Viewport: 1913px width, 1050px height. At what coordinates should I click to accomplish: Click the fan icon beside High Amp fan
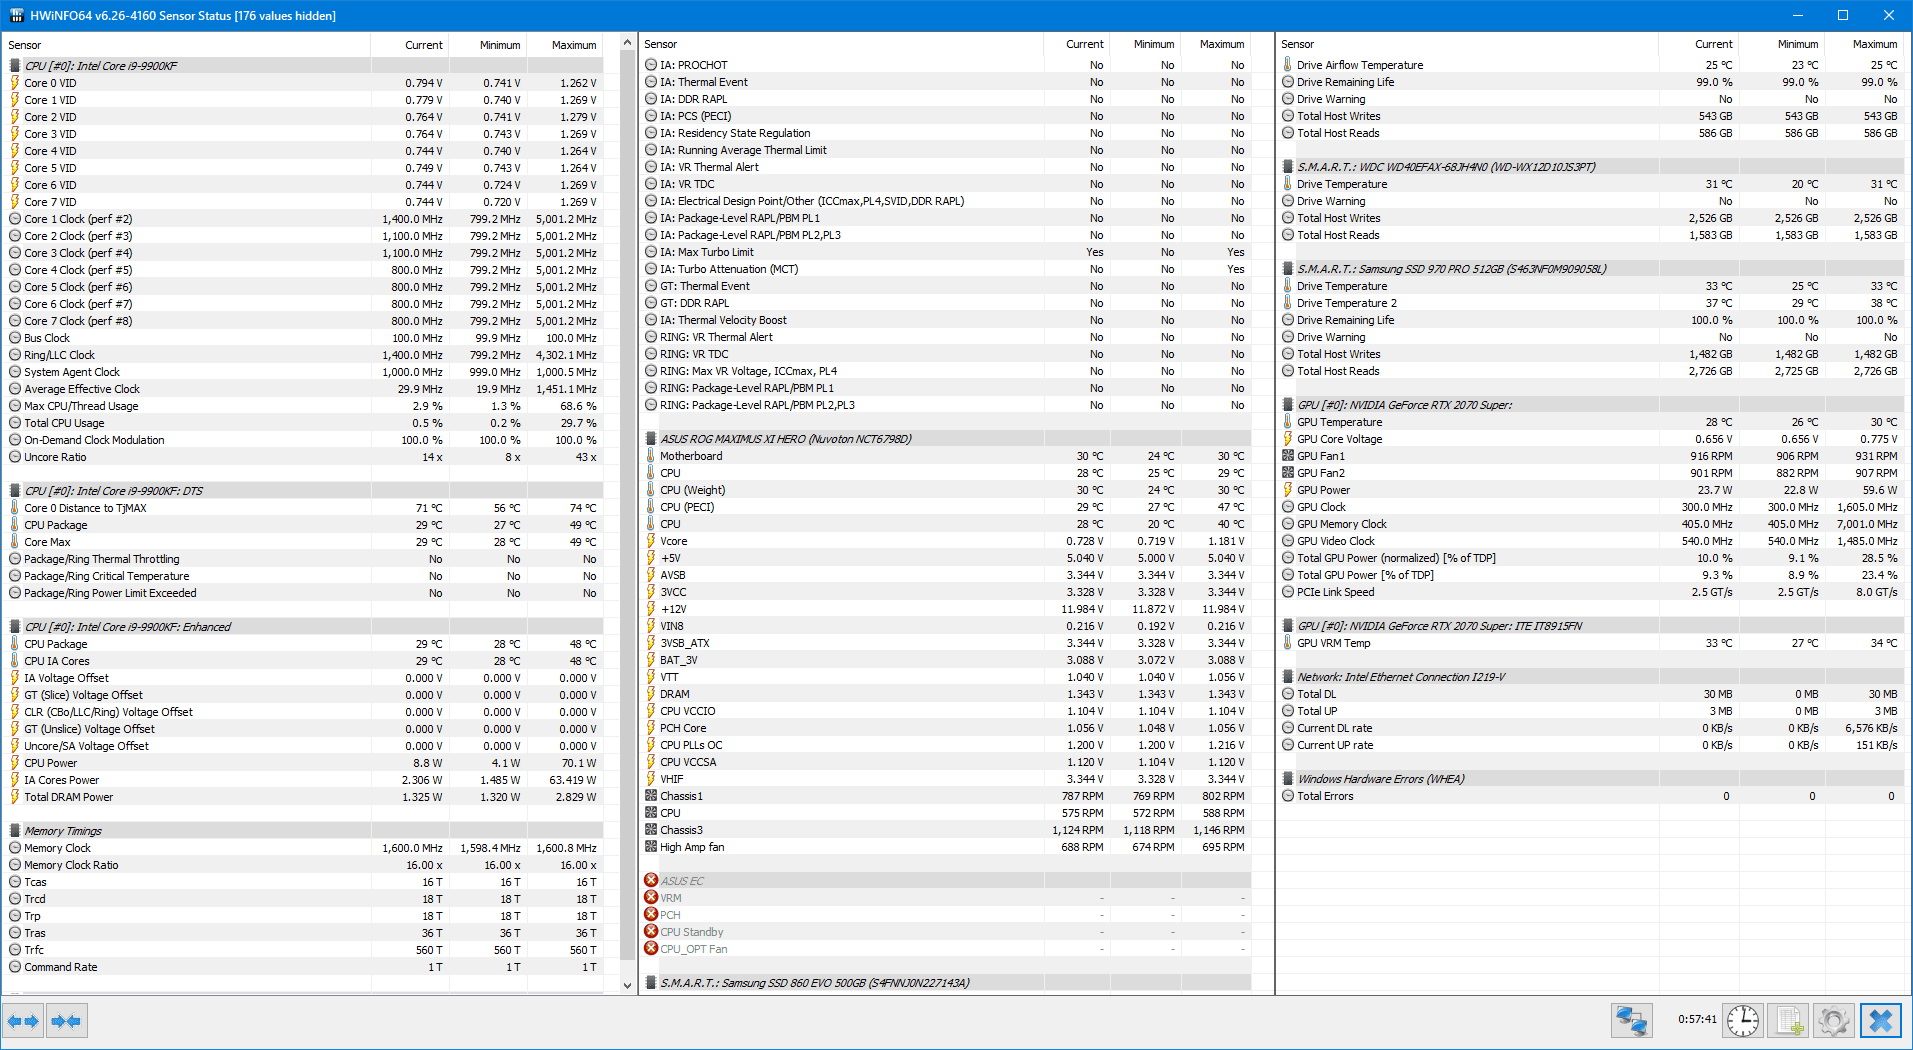(x=651, y=847)
